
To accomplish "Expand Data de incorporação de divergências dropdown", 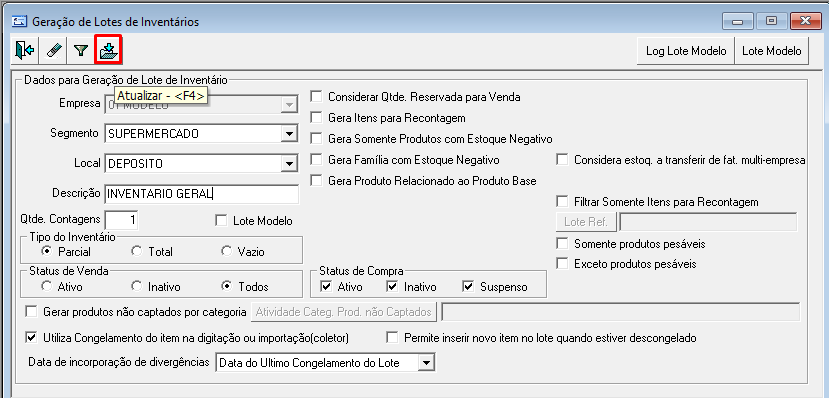I will click(426, 363).
